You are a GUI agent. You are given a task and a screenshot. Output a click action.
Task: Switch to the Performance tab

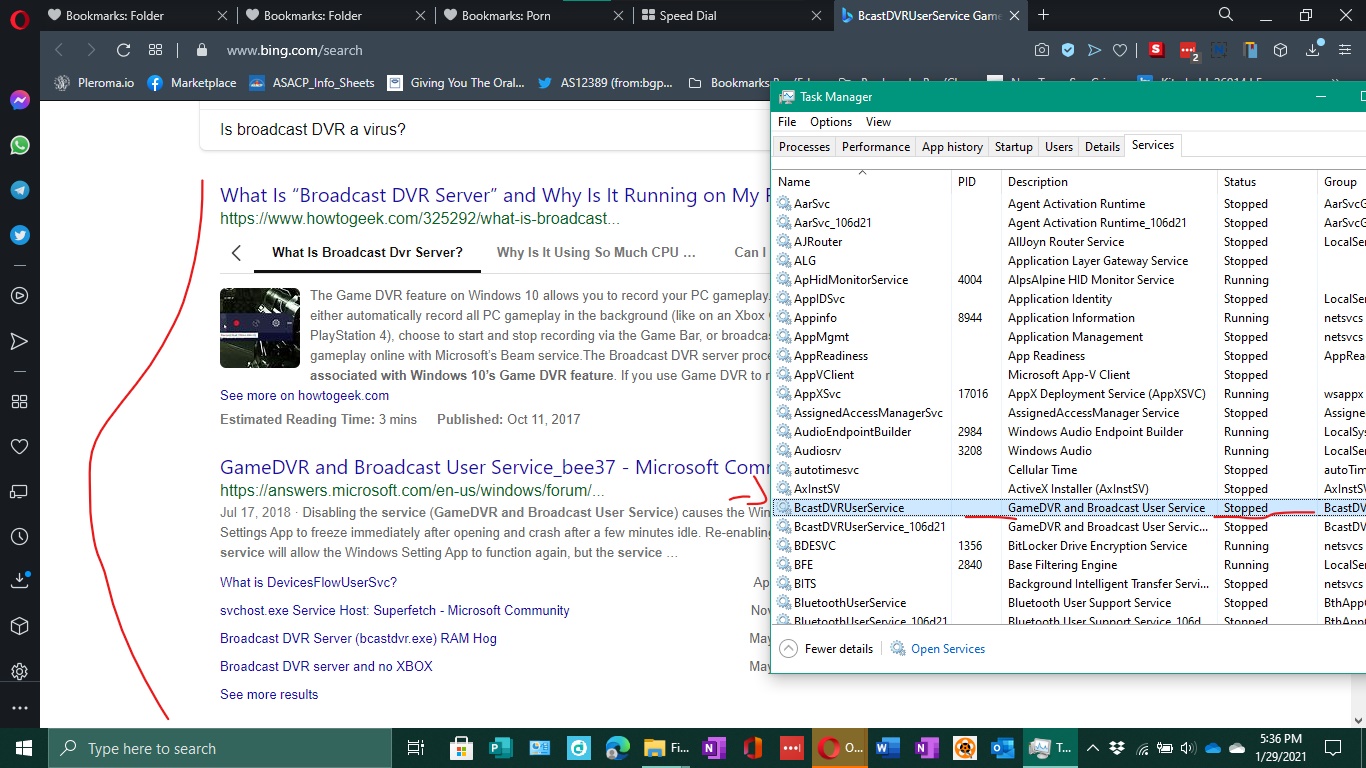pos(875,147)
